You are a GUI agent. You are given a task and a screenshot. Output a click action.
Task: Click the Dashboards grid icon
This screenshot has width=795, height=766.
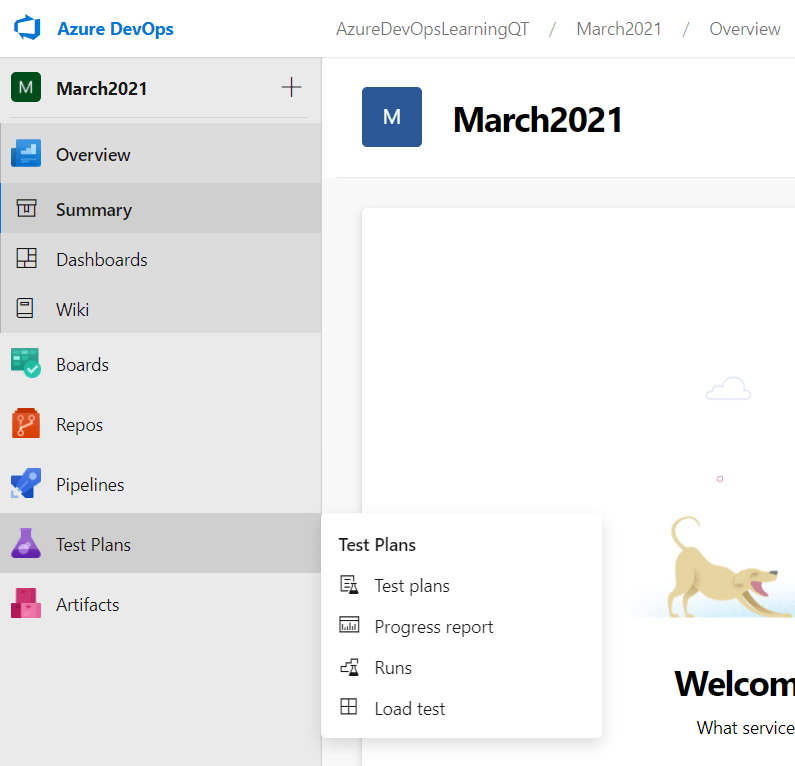coord(26,258)
